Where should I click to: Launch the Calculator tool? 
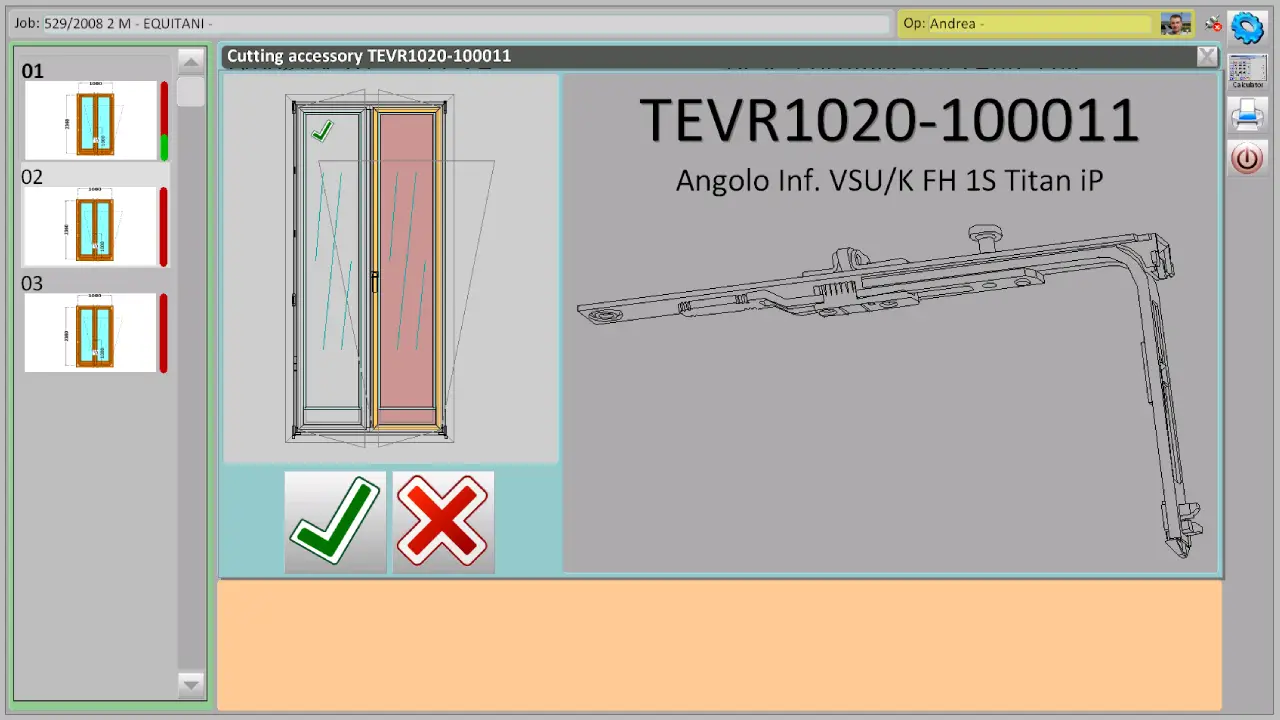[x=1247, y=72]
